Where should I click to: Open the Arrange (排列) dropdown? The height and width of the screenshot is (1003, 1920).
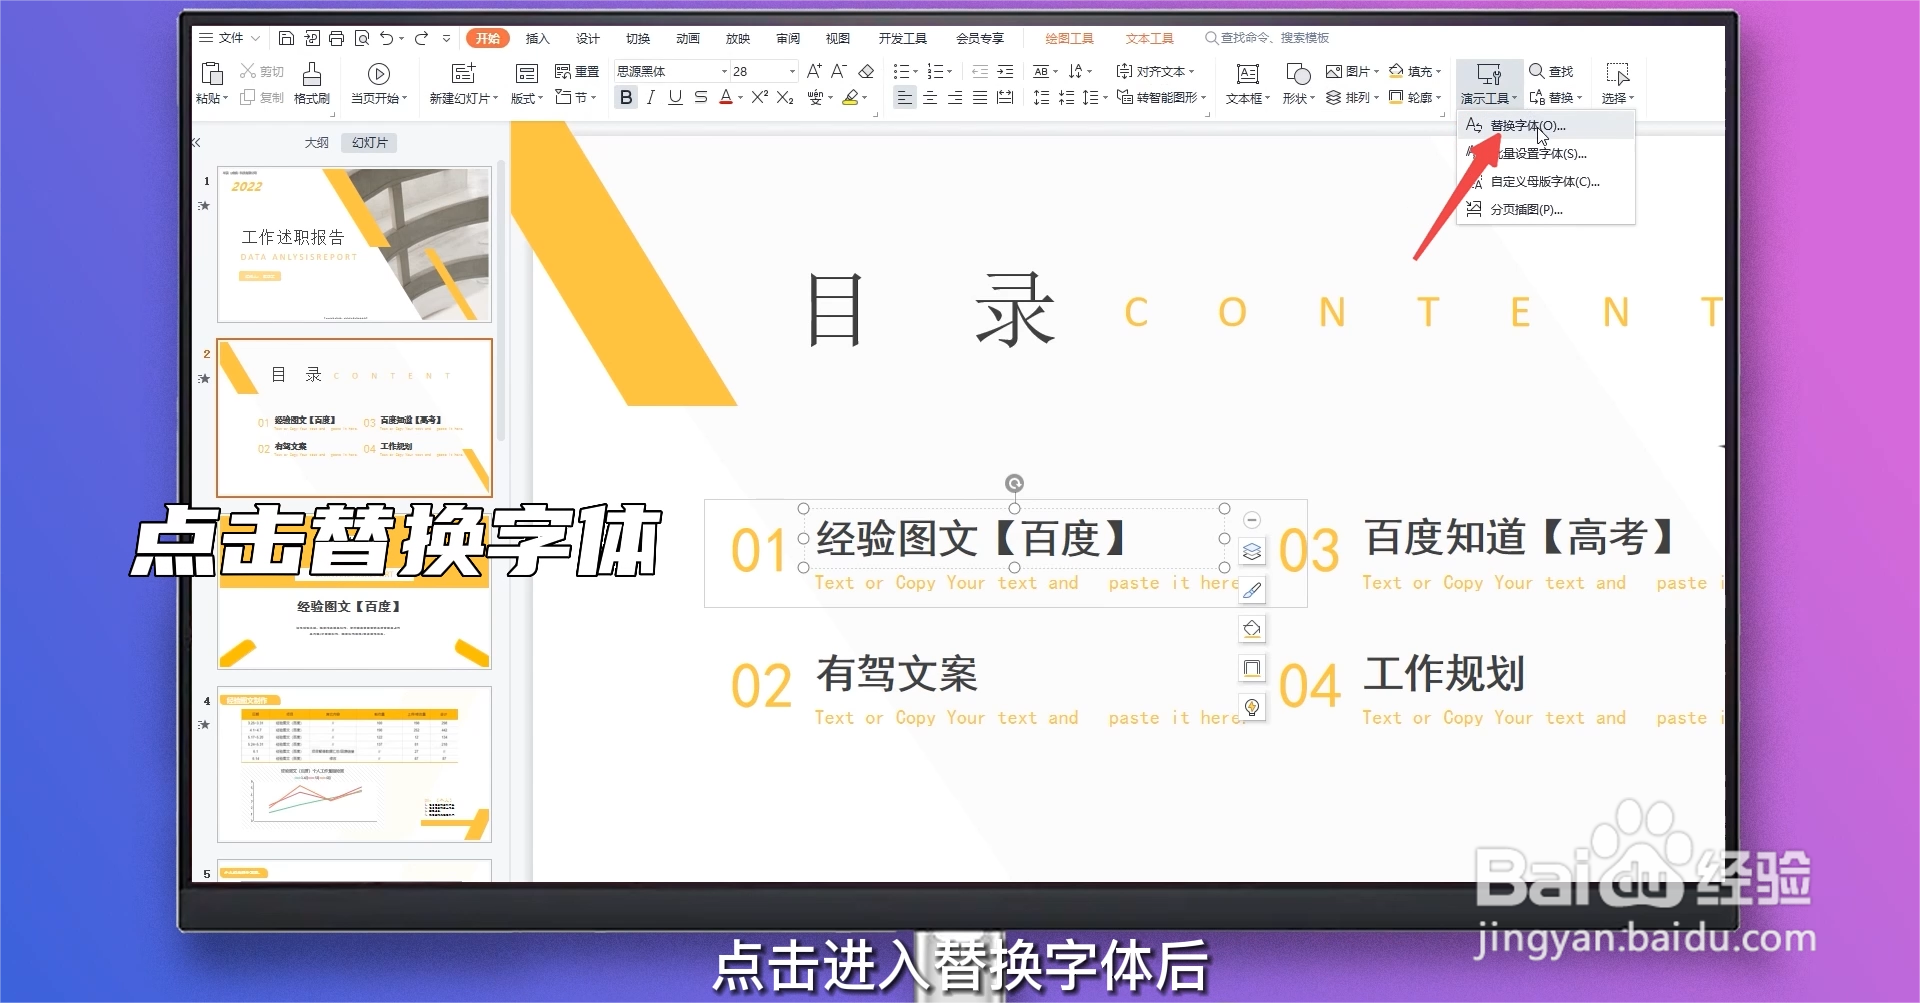pos(1352,97)
